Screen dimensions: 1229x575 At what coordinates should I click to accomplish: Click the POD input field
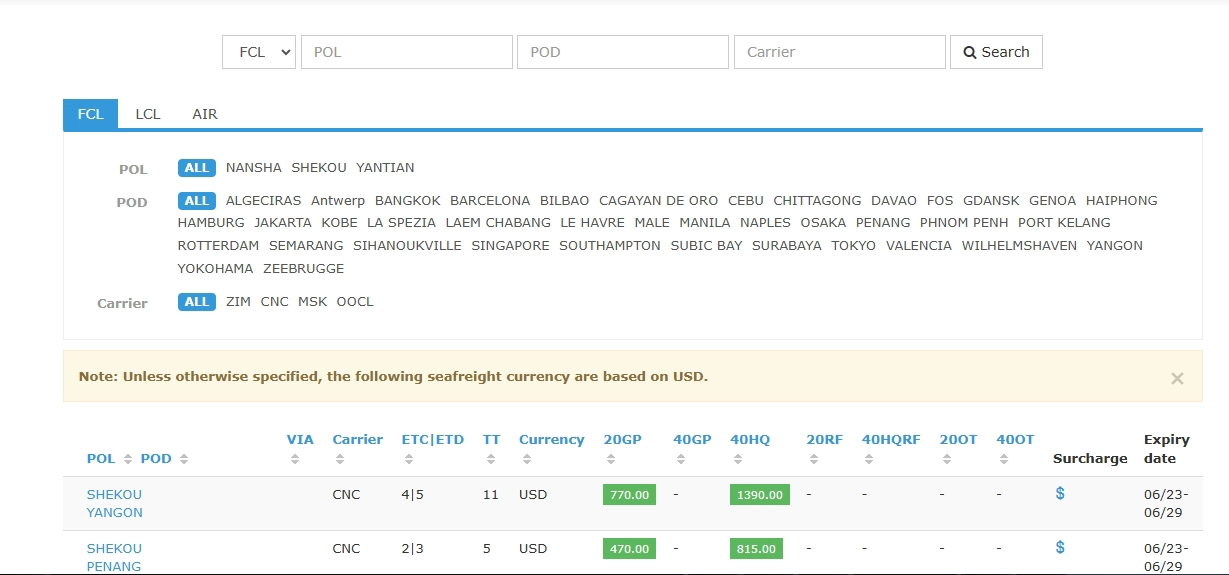(623, 52)
